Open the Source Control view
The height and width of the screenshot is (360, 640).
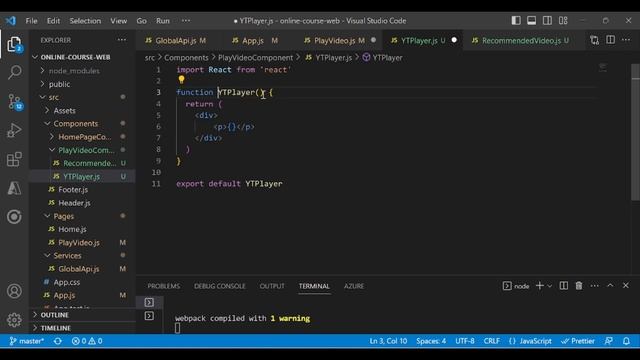pos(15,102)
